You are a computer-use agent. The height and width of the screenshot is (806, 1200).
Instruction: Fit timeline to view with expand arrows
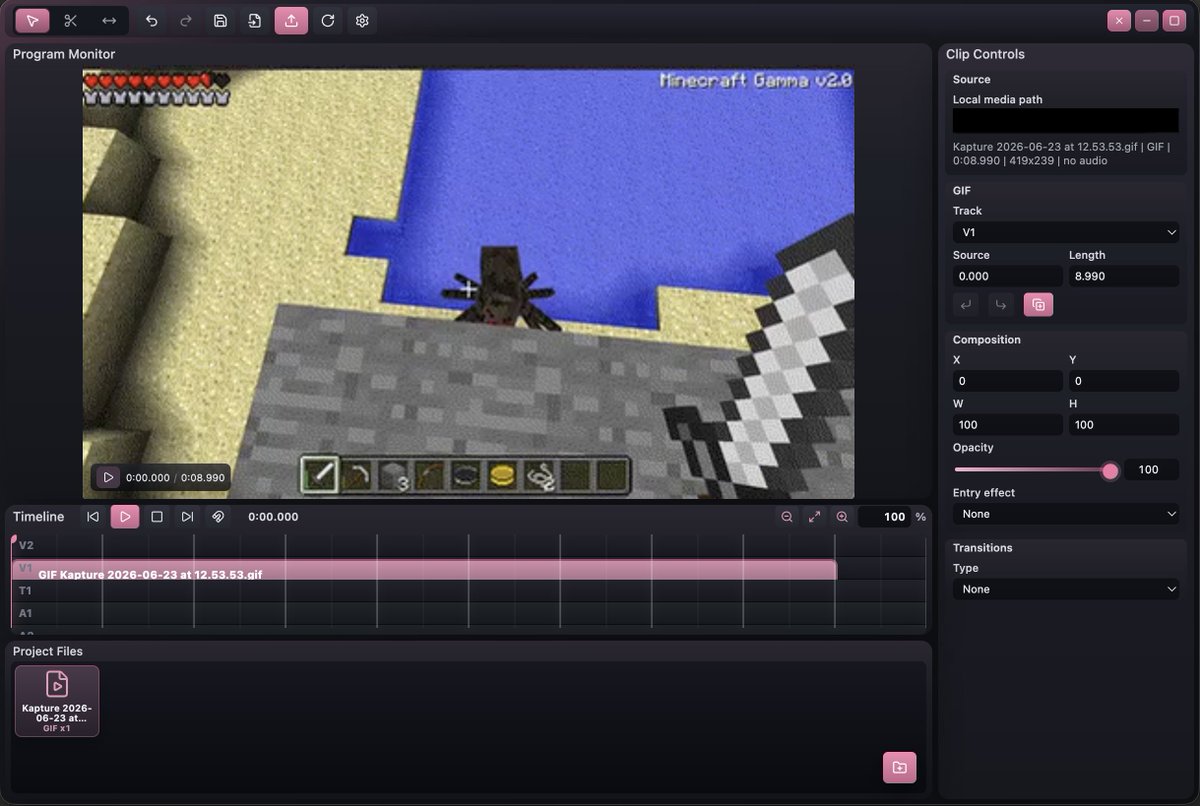coord(814,517)
